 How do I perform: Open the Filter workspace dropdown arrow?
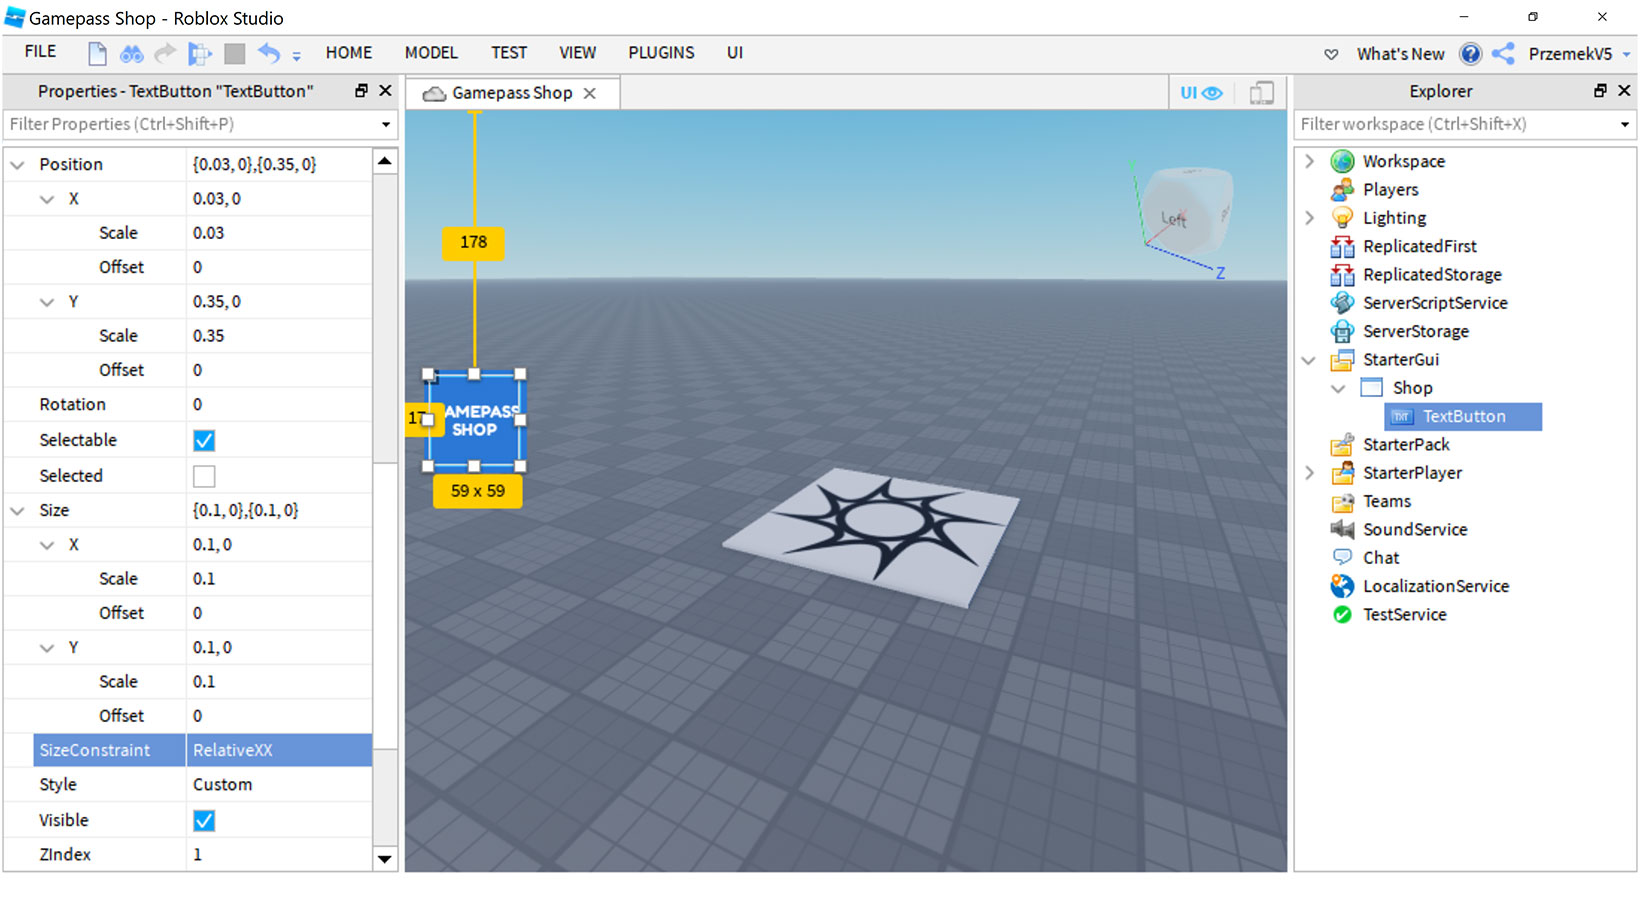1625,125
